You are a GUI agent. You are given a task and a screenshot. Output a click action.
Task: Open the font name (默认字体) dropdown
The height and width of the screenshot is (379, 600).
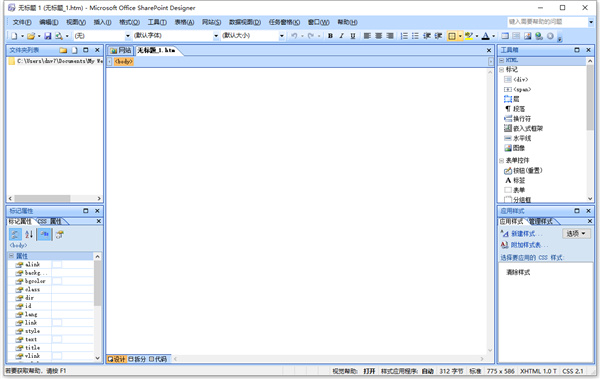(x=216, y=36)
